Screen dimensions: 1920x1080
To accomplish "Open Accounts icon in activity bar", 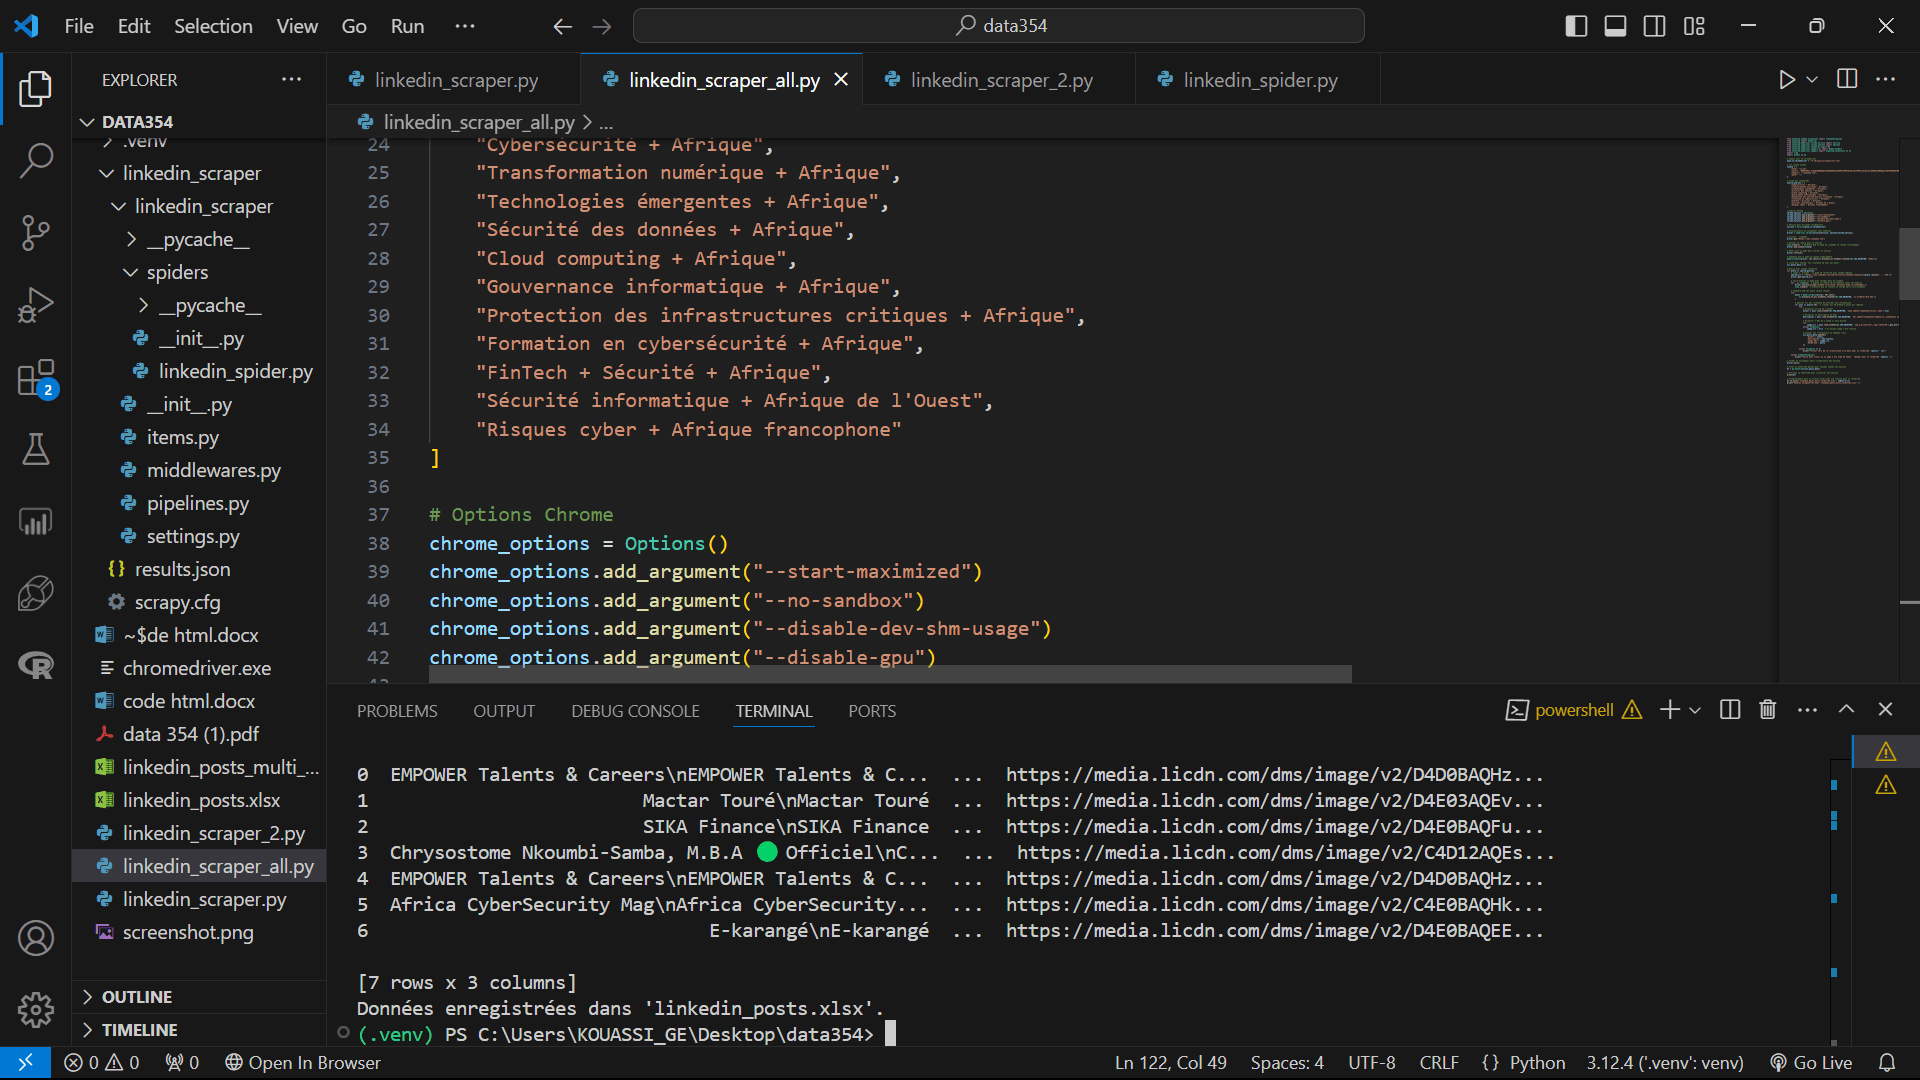I will point(36,938).
